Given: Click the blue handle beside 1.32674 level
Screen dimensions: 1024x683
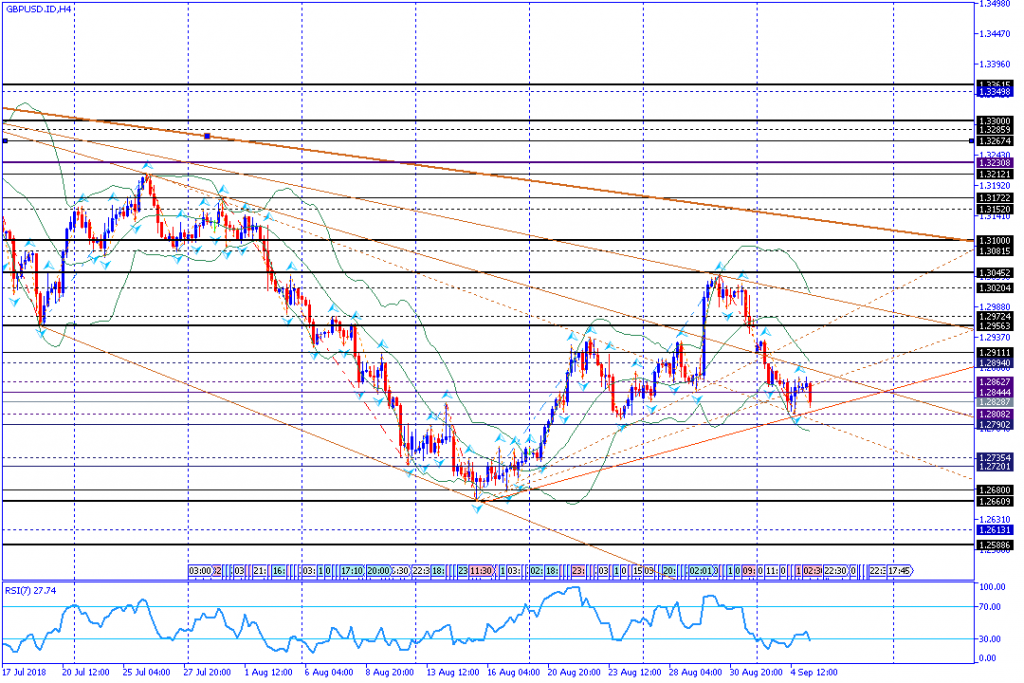Looking at the screenshot, I should [x=971, y=141].
